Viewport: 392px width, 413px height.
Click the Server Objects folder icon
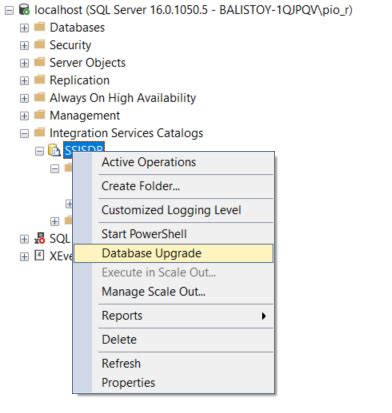40,62
